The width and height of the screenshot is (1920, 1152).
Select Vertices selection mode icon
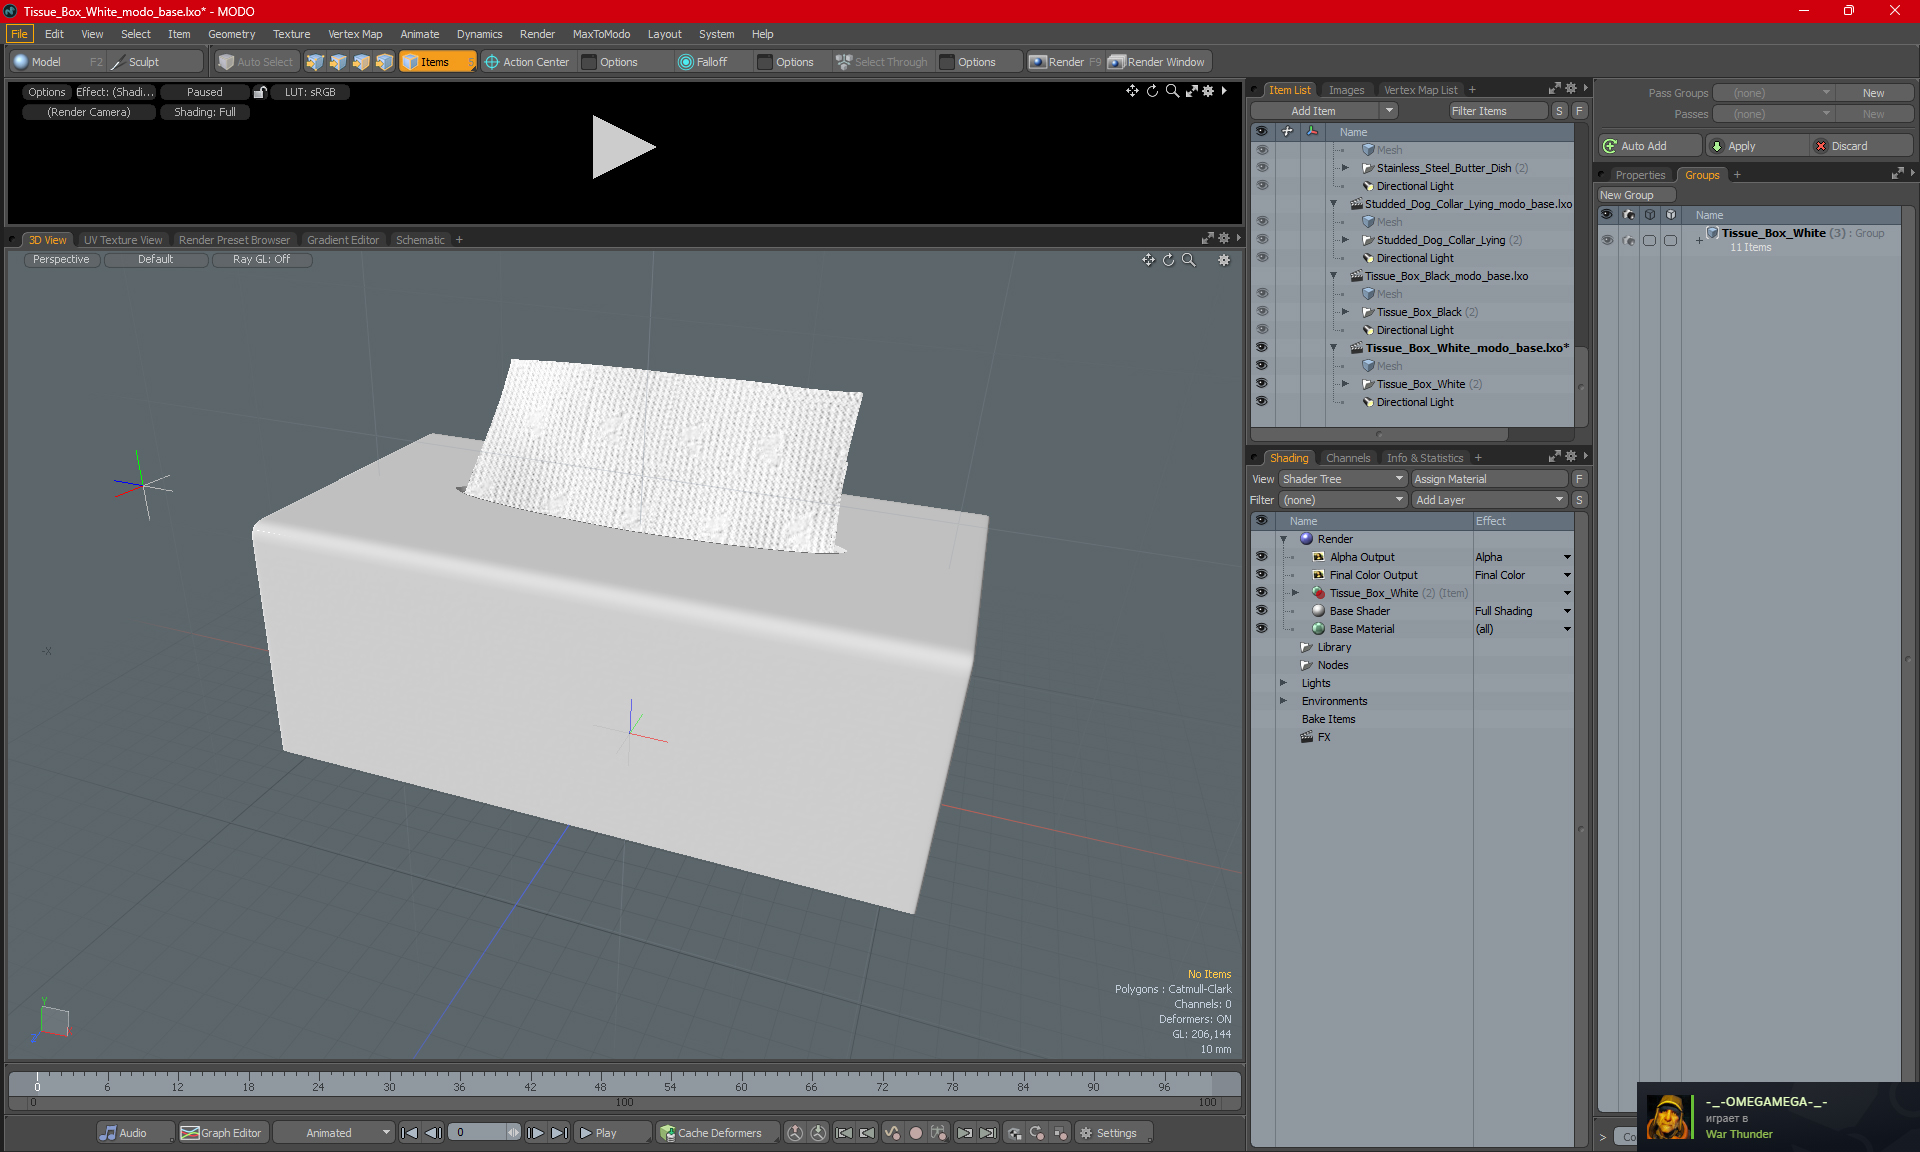pos(315,62)
